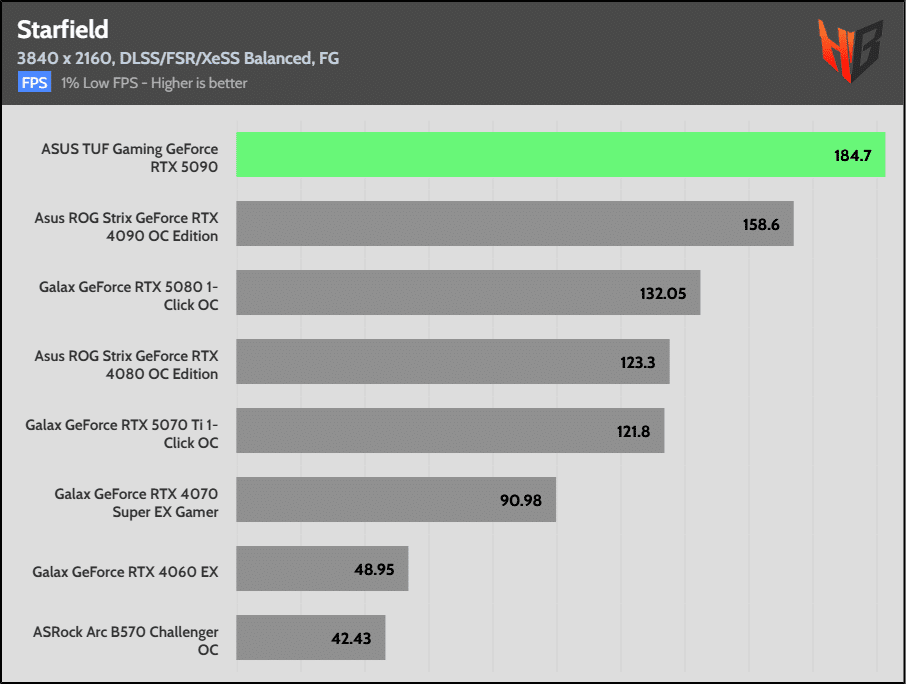
Task: Select the Galax GeForce RTX 5080 1-Click OC label
Action: (128, 296)
